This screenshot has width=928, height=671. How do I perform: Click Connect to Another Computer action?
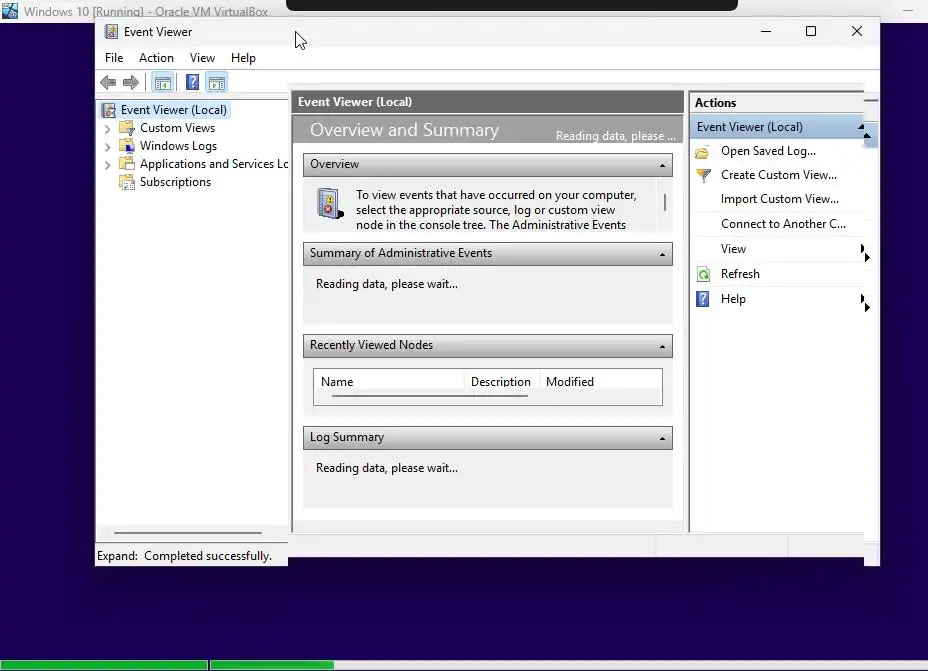pos(783,224)
